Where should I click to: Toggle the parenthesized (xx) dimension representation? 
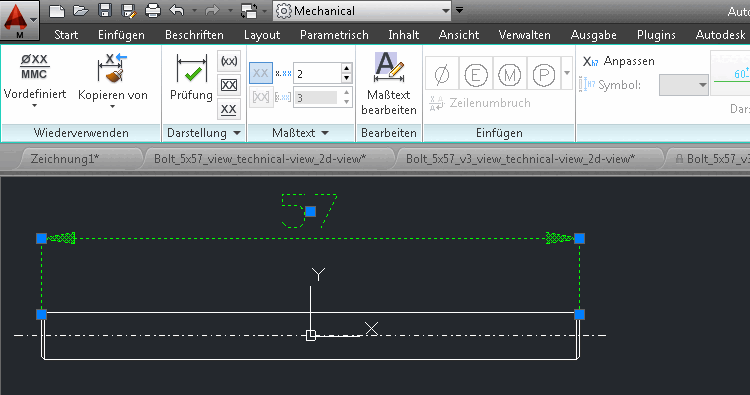[229, 61]
